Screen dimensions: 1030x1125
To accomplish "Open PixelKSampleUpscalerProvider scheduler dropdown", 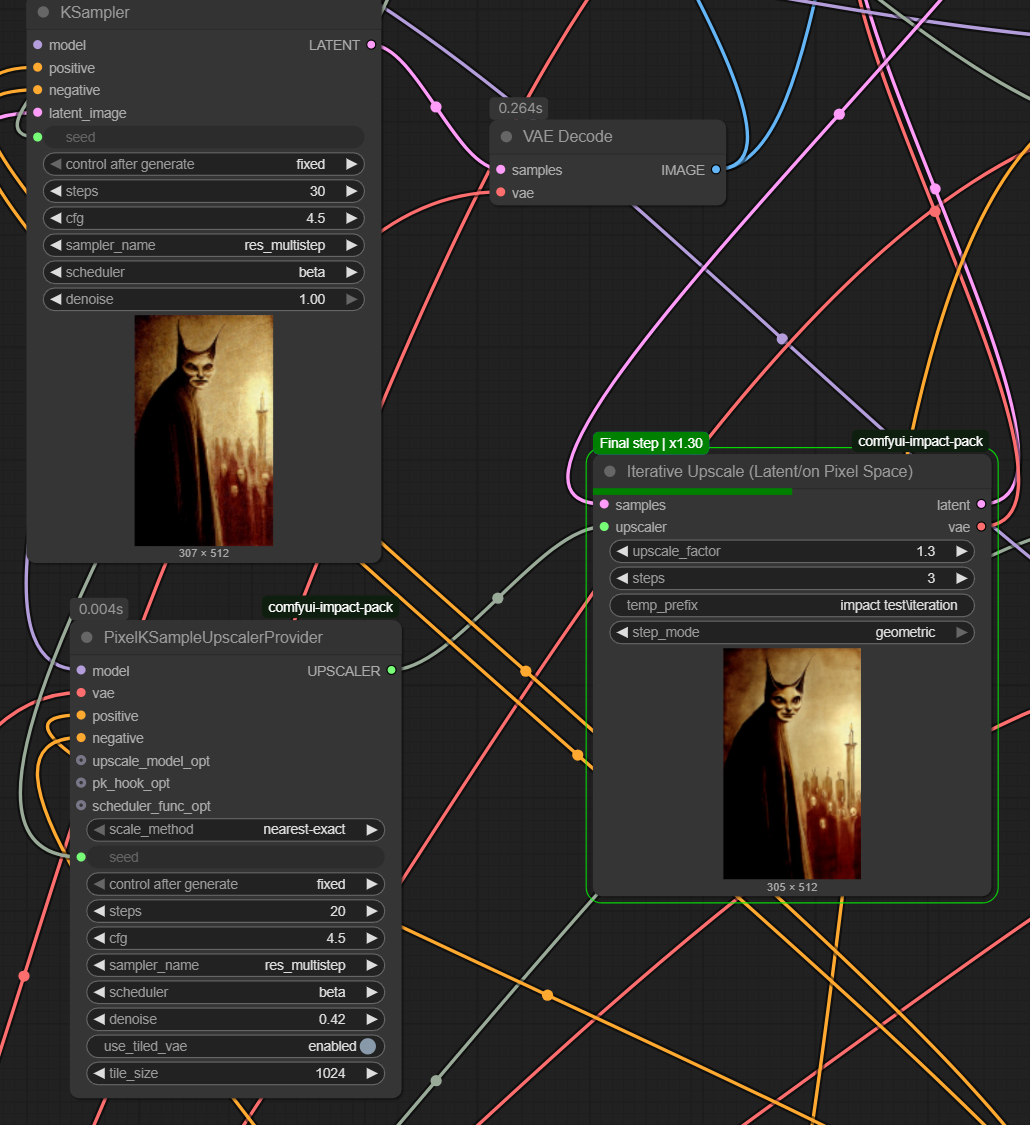I will (x=235, y=992).
